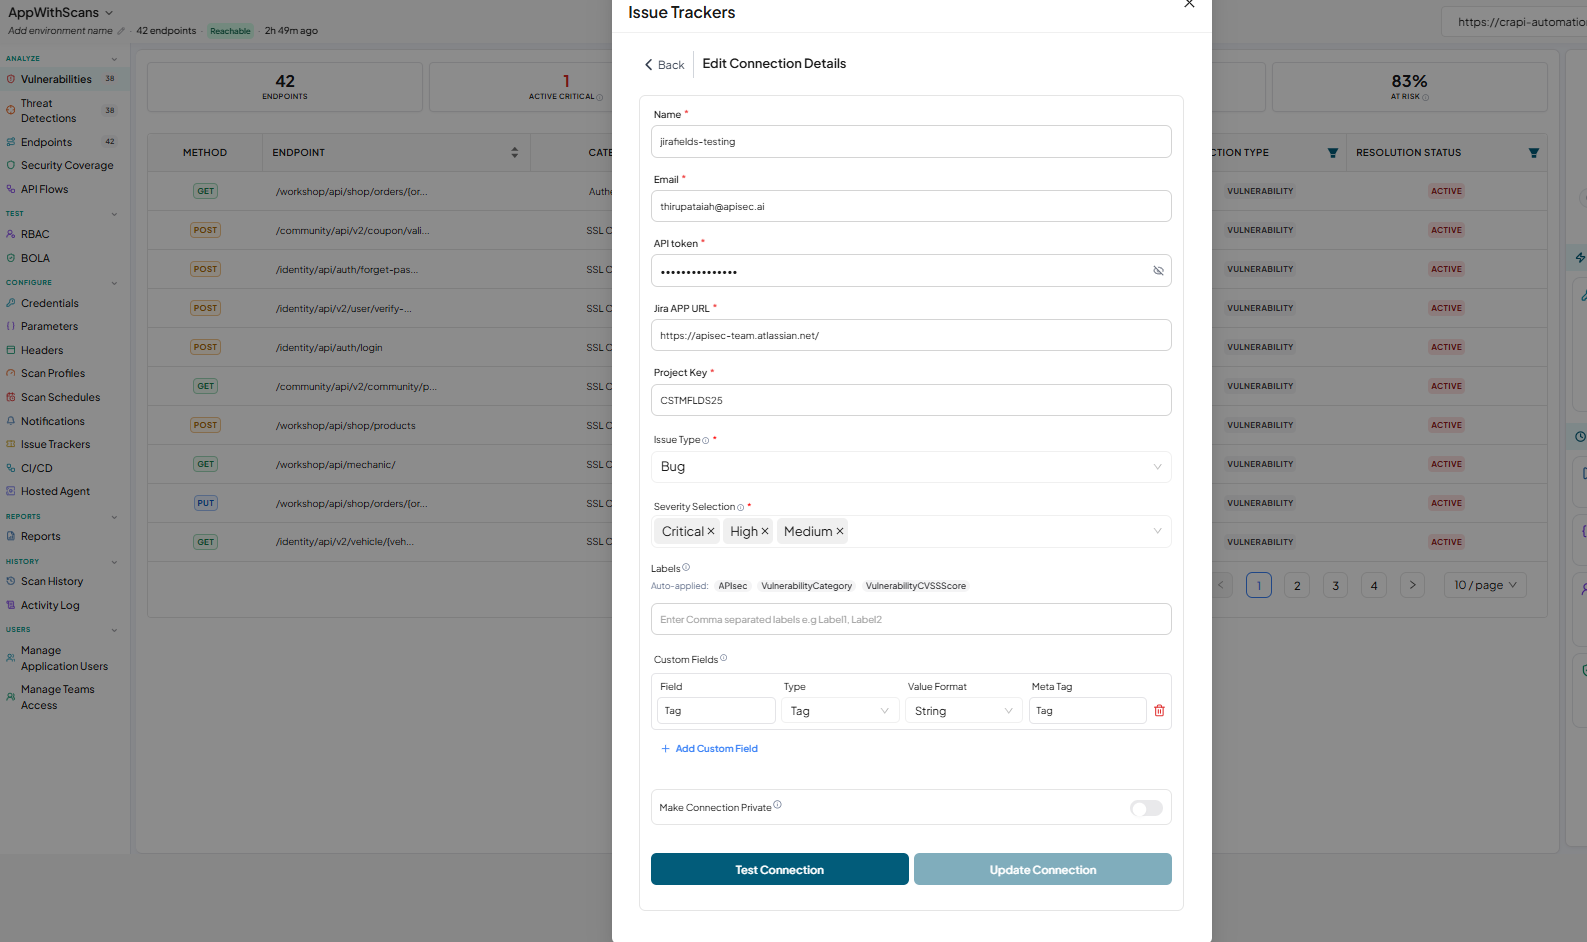The width and height of the screenshot is (1587, 942).
Task: Open the Issue Type dropdown
Action: tap(911, 467)
